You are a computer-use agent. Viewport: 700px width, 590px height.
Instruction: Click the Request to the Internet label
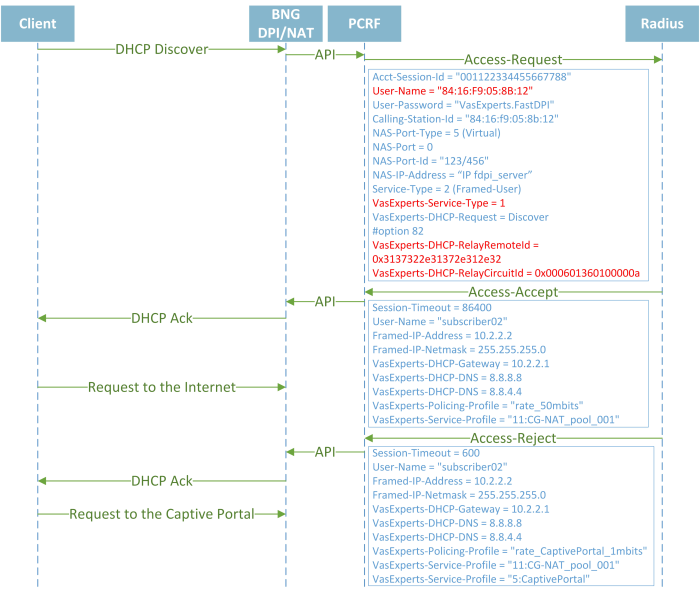click(x=161, y=387)
